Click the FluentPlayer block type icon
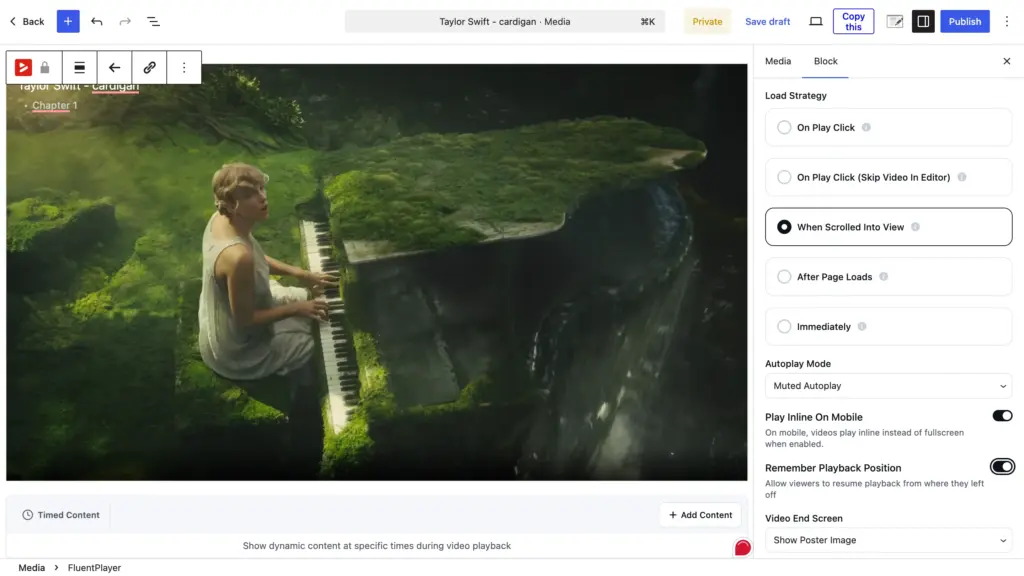 [23, 67]
